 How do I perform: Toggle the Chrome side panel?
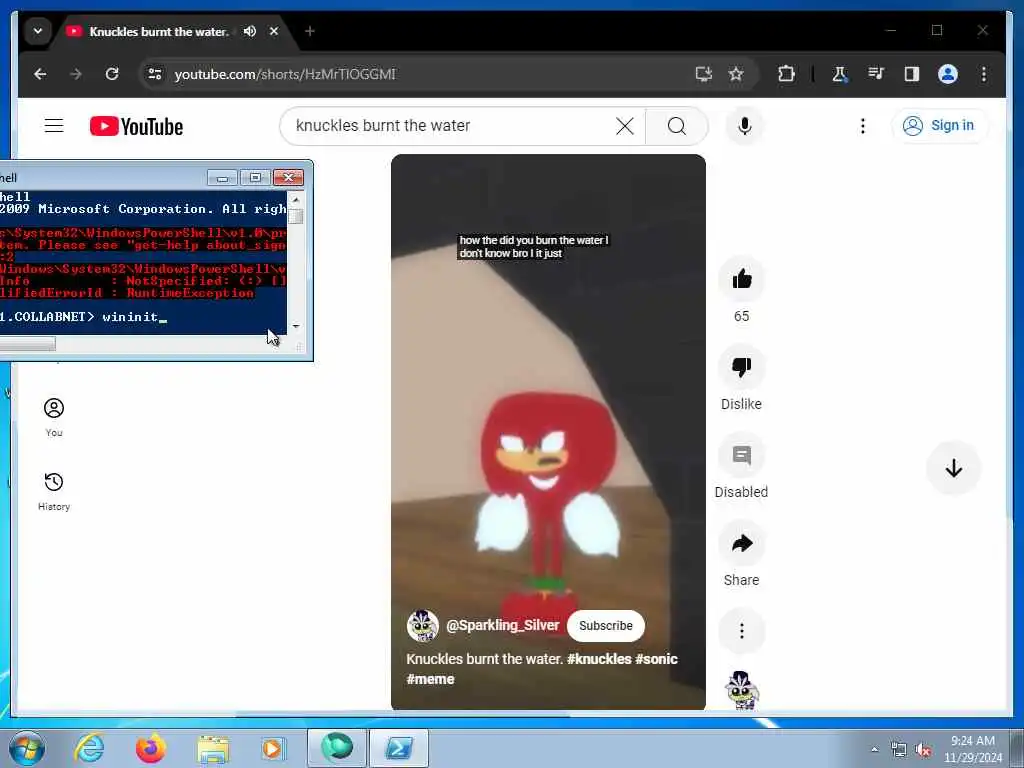(912, 74)
